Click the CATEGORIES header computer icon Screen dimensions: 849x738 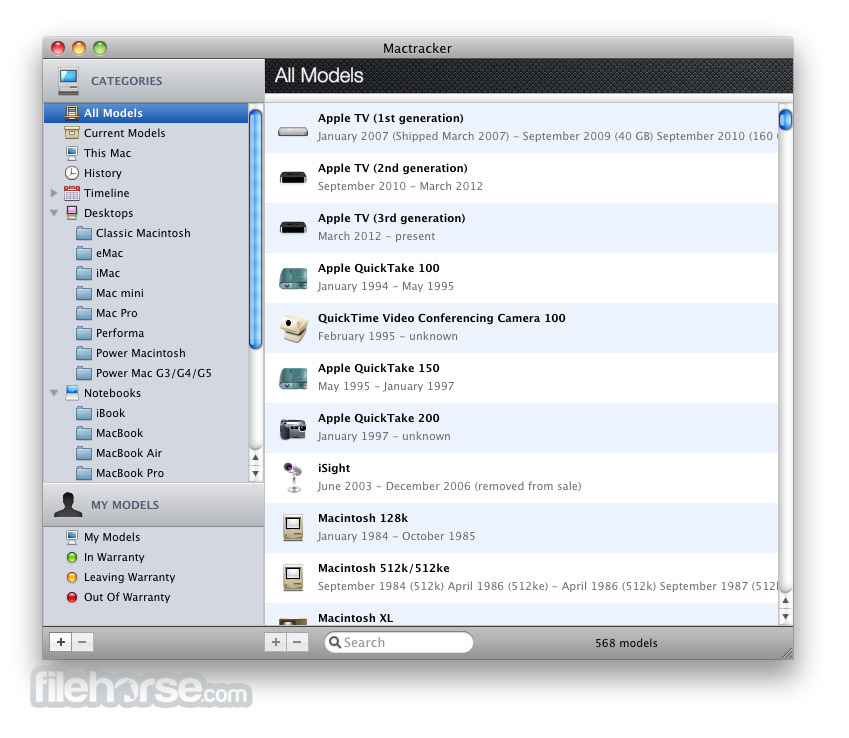point(69,81)
